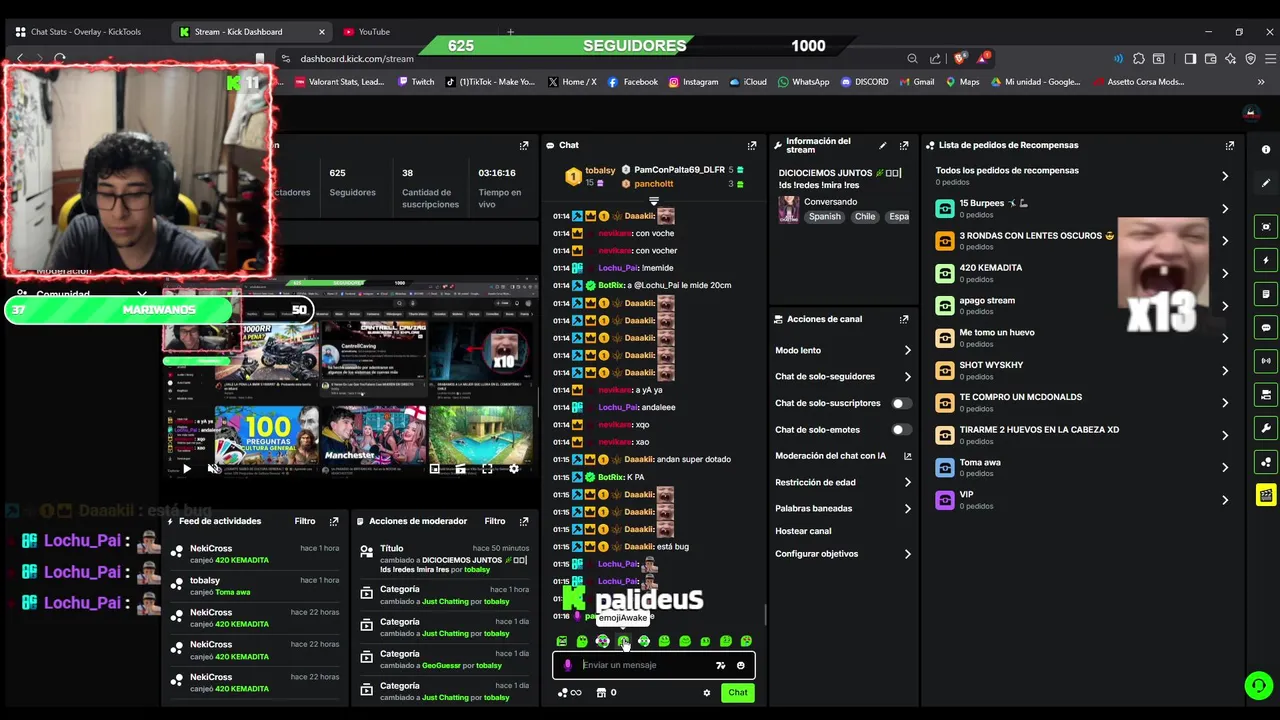Open chat settings gear icon

click(707, 693)
